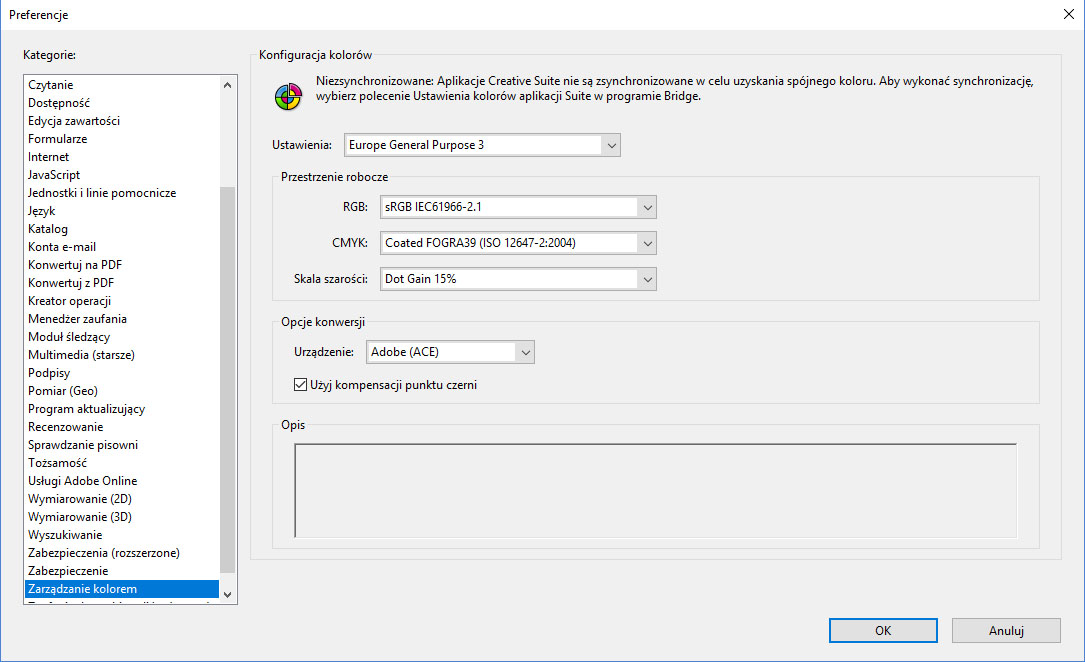Select Wymiarowanie (3D) category
This screenshot has width=1085, height=662.
[122, 516]
